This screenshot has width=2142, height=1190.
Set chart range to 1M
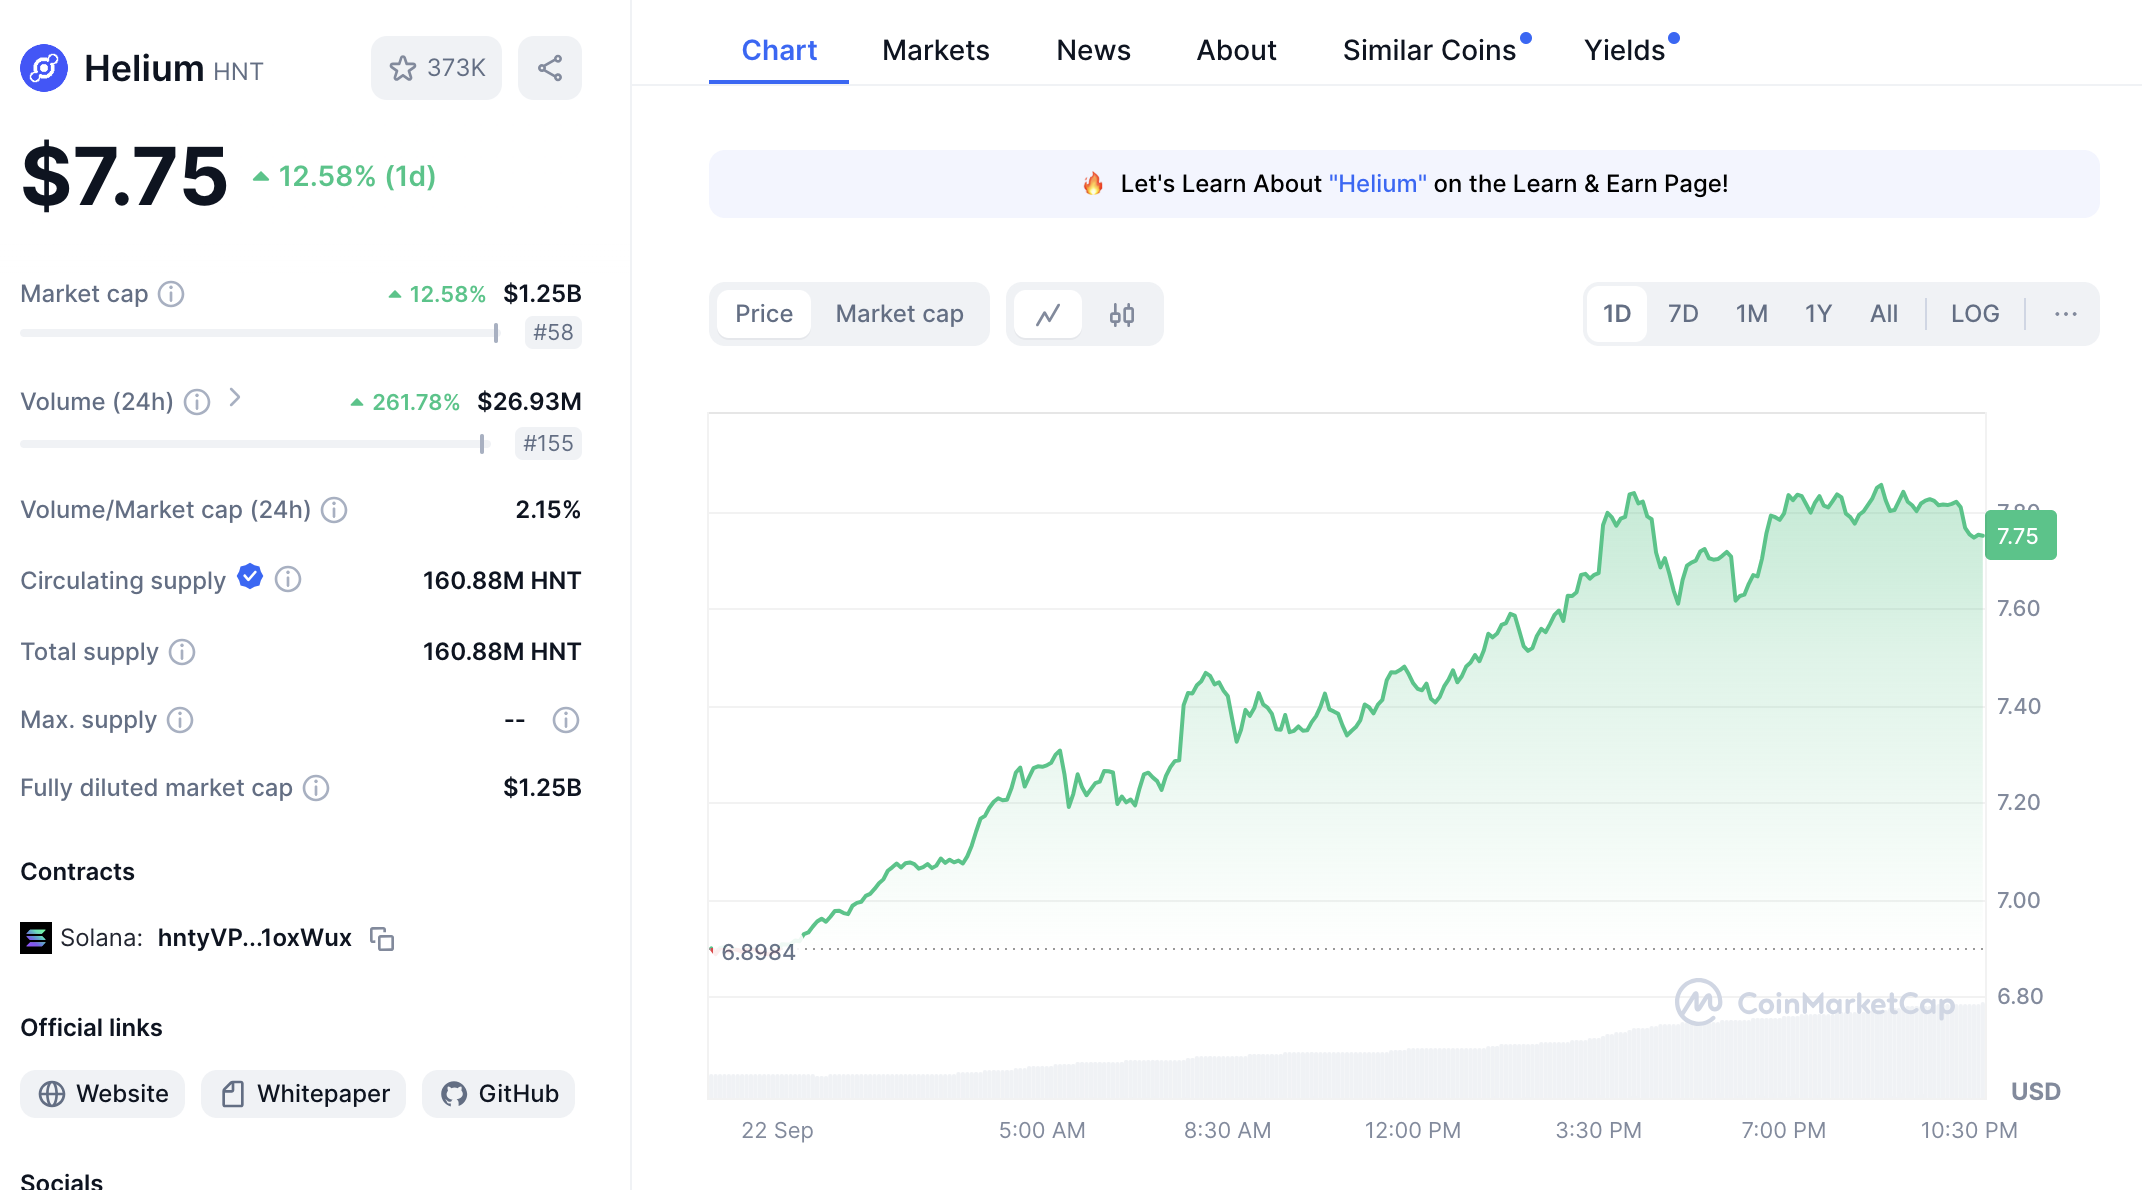pyautogui.click(x=1752, y=314)
